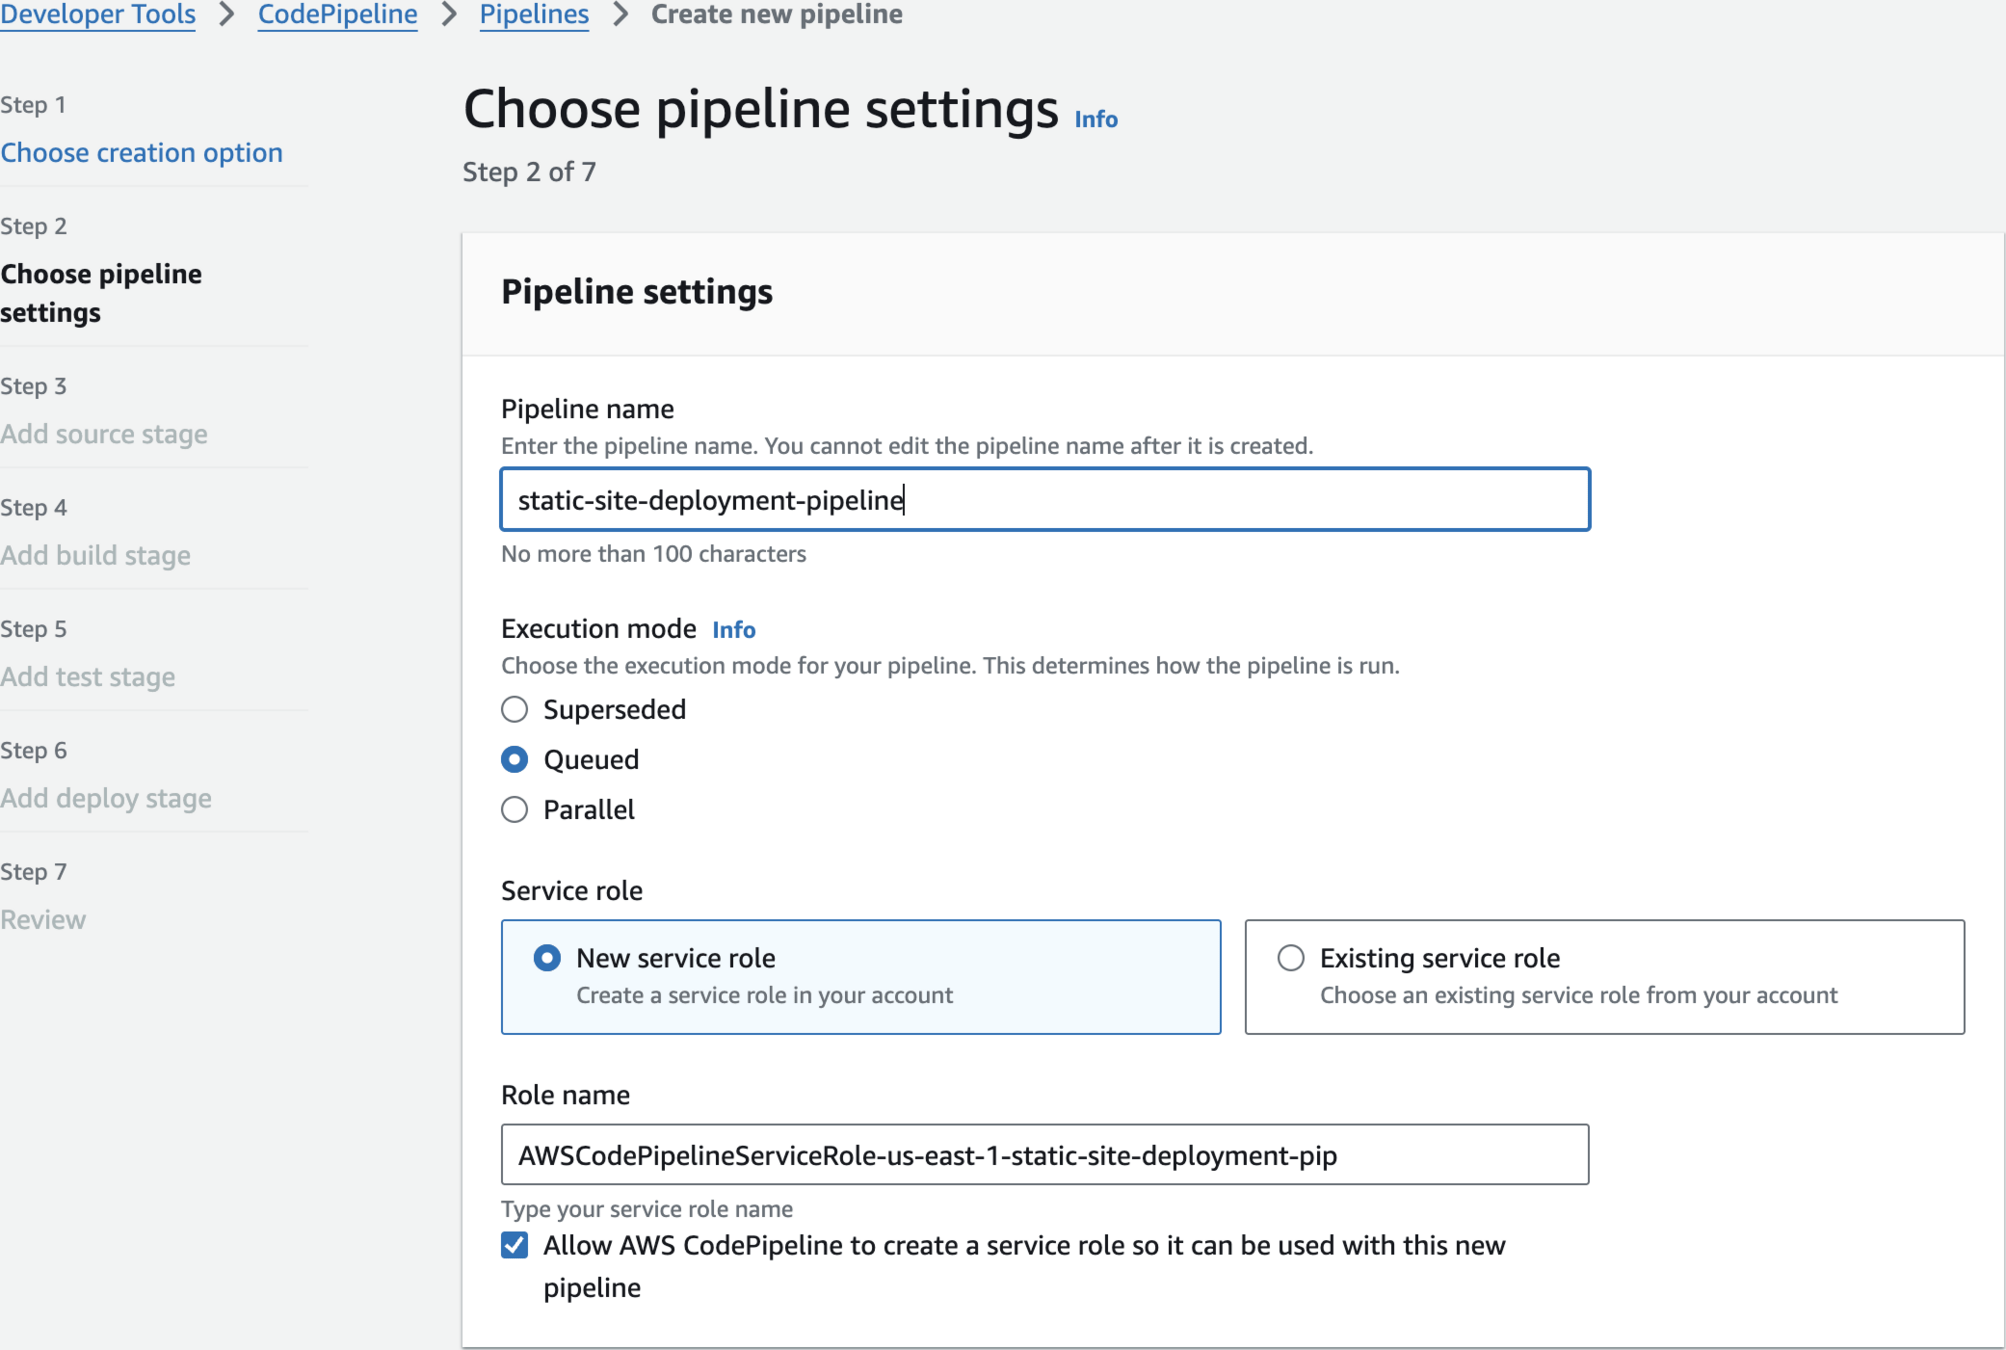Select the Parallel execution mode
2006x1350 pixels.
(515, 809)
